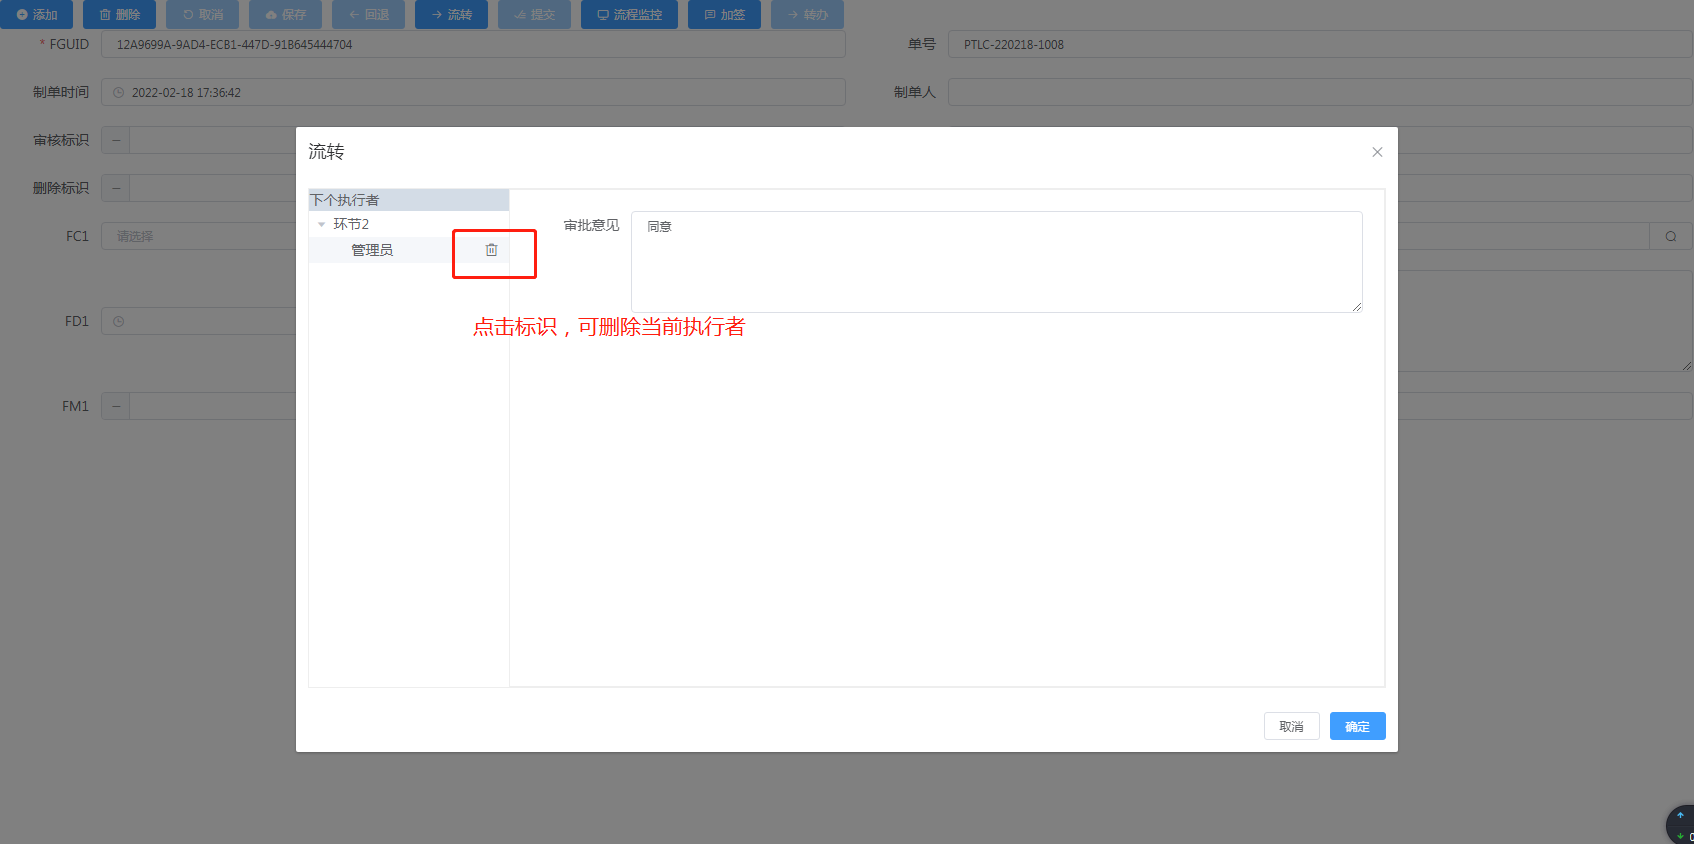Click the 删除 toolbar button
Viewport: 1694px width, 844px height.
[120, 15]
